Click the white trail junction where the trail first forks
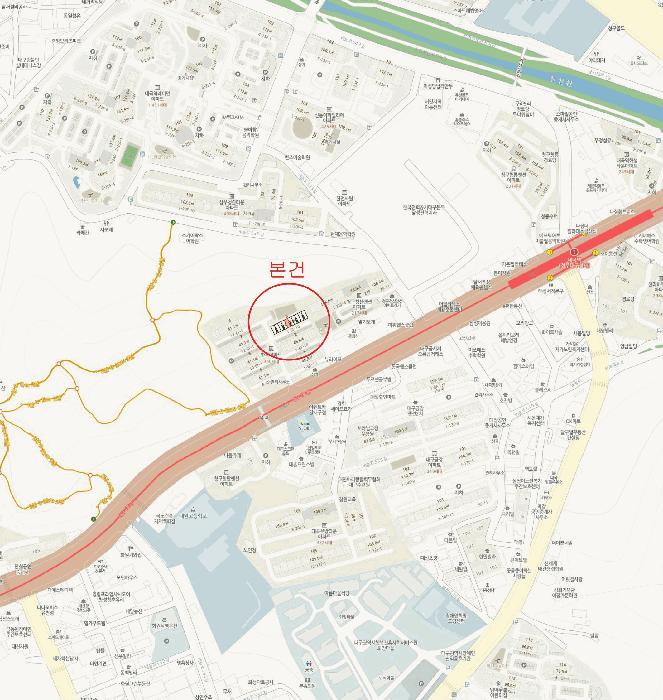The image size is (663, 700). [153, 320]
